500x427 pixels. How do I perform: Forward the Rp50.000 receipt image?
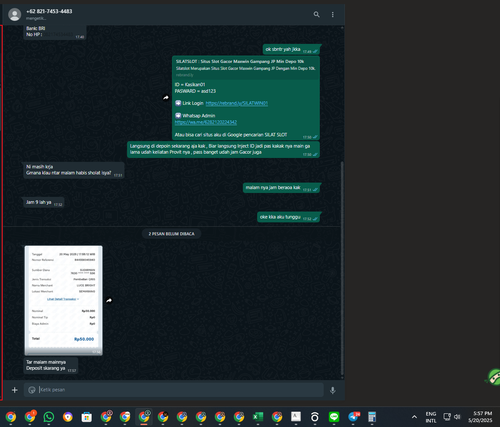[x=109, y=300]
